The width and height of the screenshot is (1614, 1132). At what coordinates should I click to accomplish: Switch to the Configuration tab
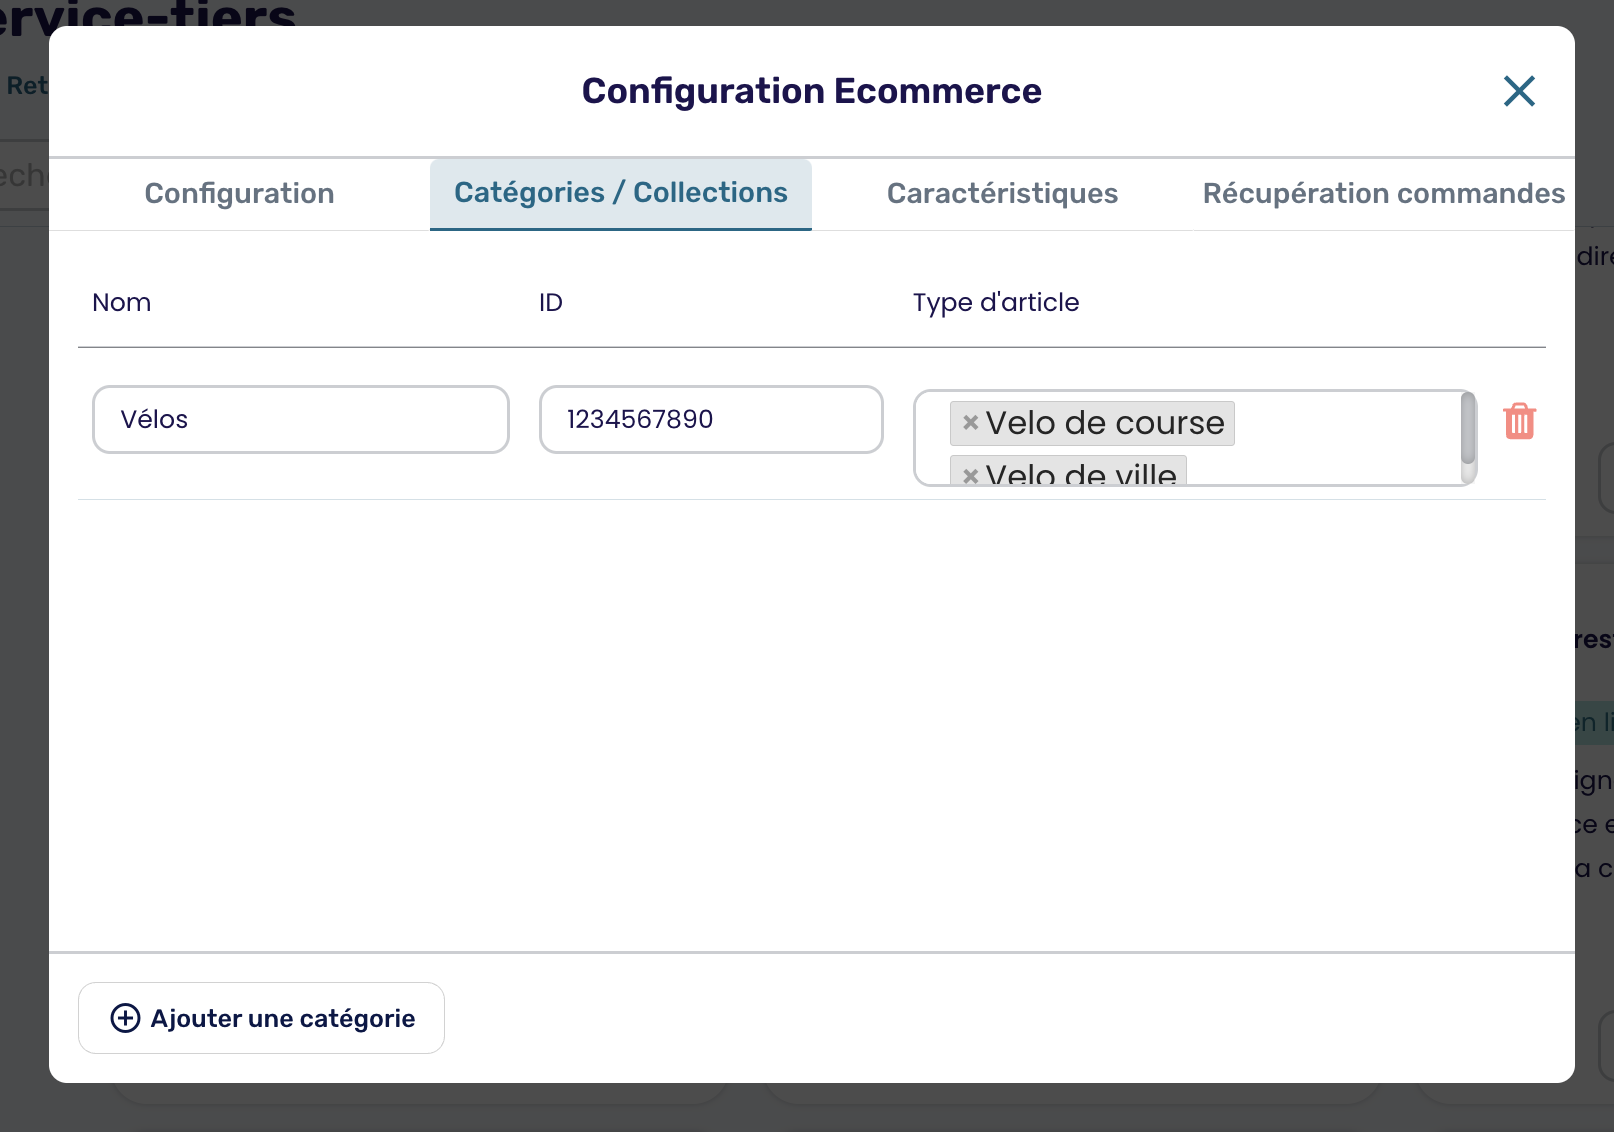click(239, 194)
